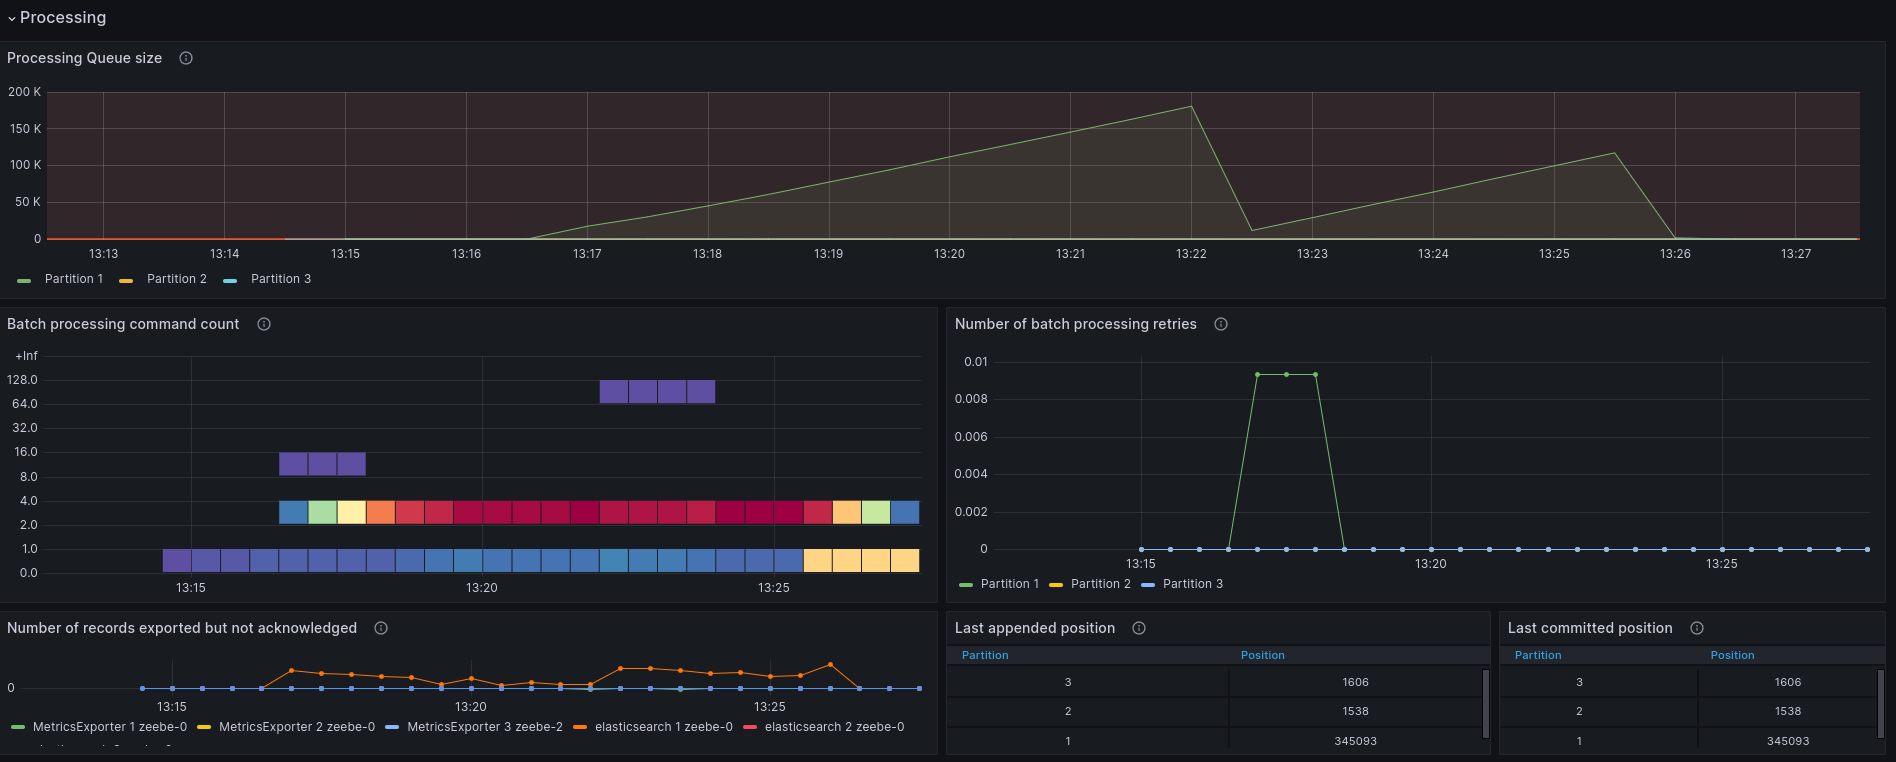This screenshot has height=762, width=1896.
Task: Select 1538 in Last committed position table
Action: coord(1788,711)
